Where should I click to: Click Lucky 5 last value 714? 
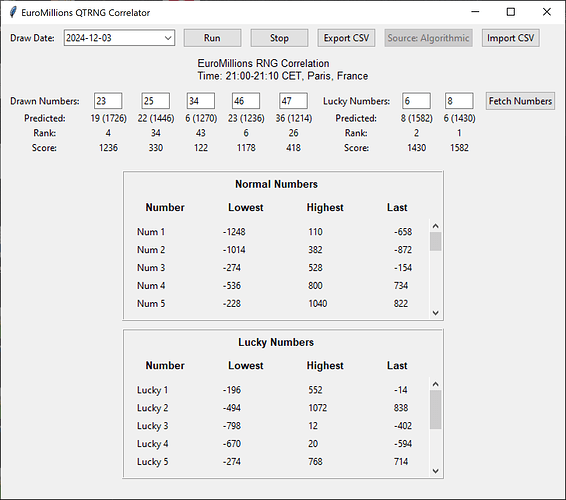click(401, 462)
